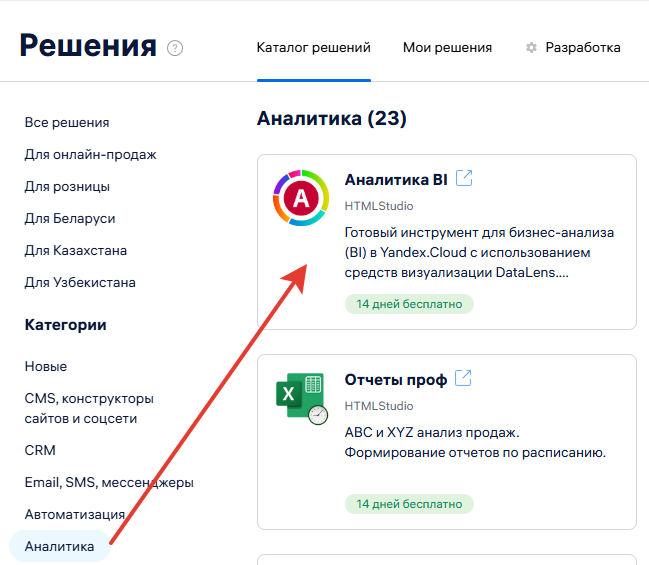Select the Новые category
The width and height of the screenshot is (649, 565).
pos(46,366)
